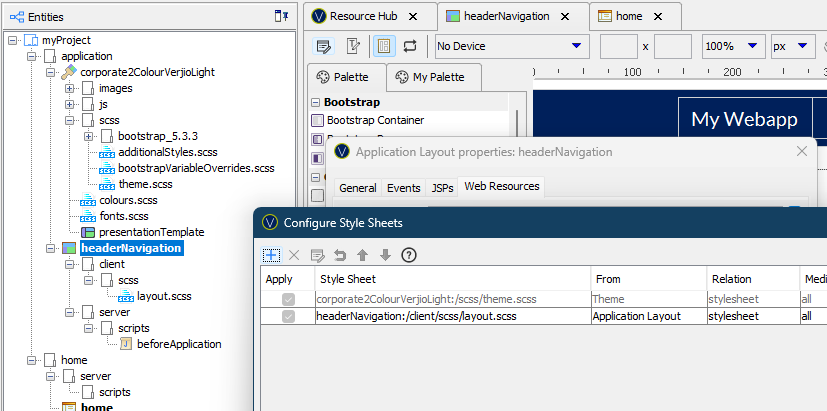
Task: Click the device width input field
Action: (618, 46)
